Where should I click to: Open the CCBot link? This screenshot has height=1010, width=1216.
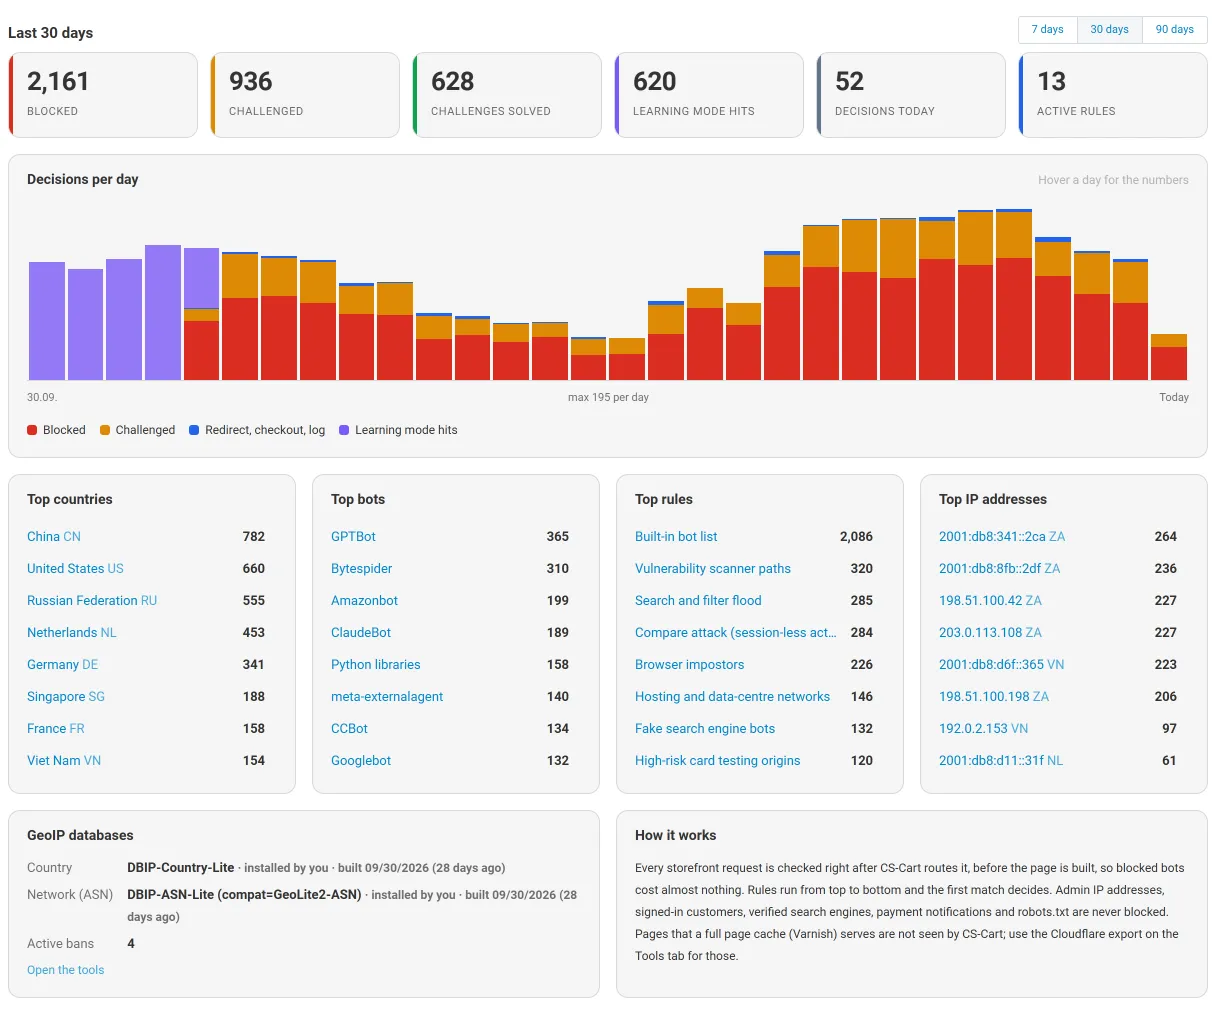[349, 729]
